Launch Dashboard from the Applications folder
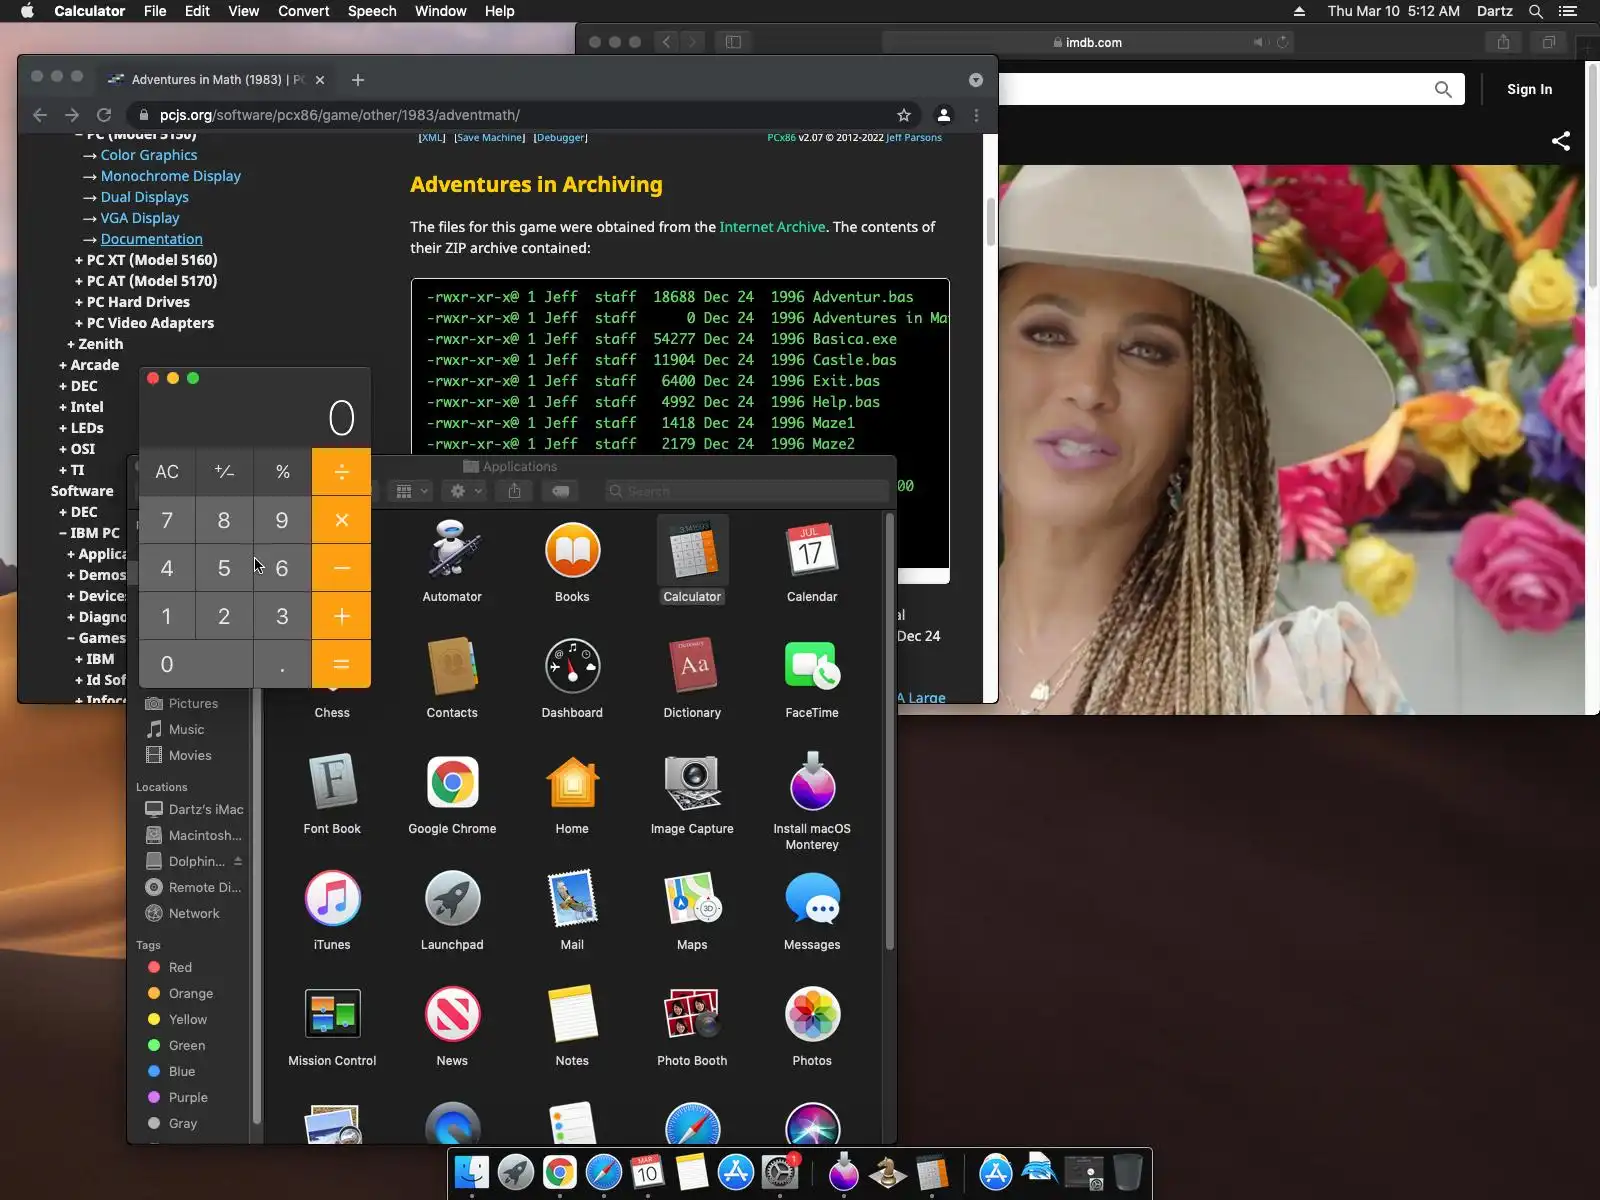The image size is (1600, 1200). tap(572, 666)
